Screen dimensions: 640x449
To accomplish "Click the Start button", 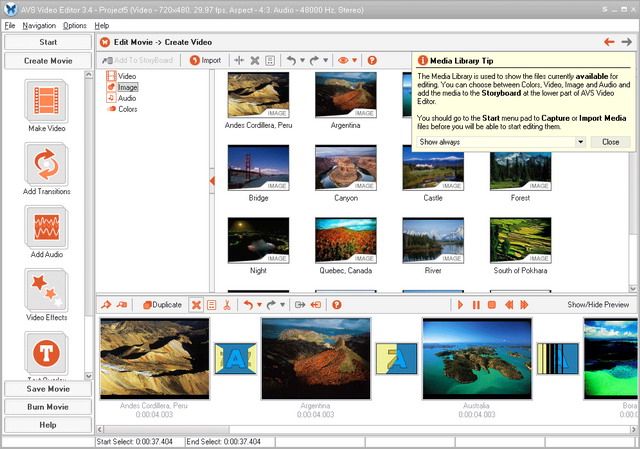I will tap(48, 42).
